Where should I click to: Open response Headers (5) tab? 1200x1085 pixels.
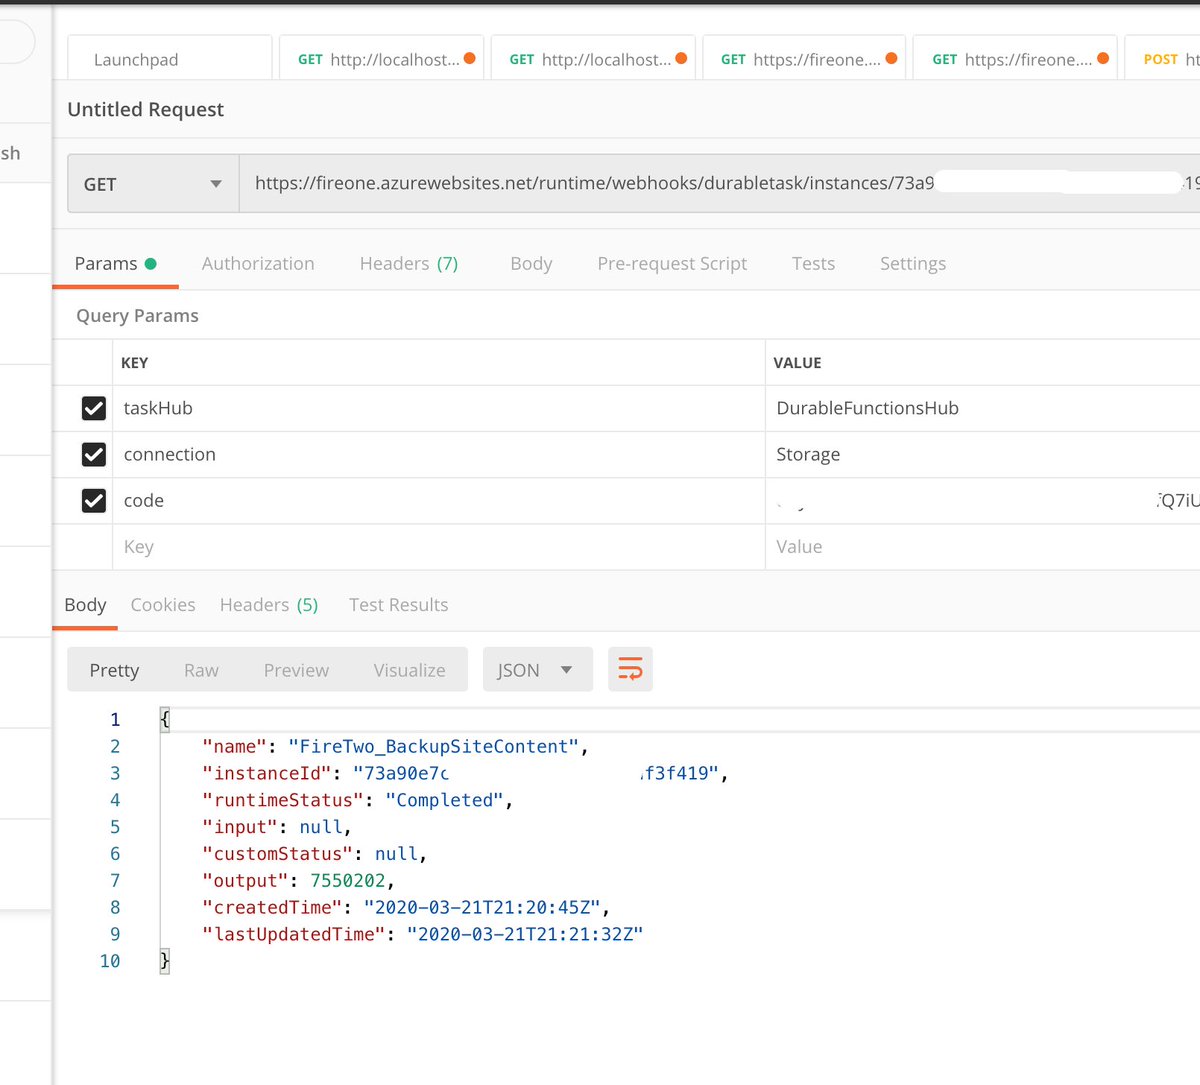point(269,605)
